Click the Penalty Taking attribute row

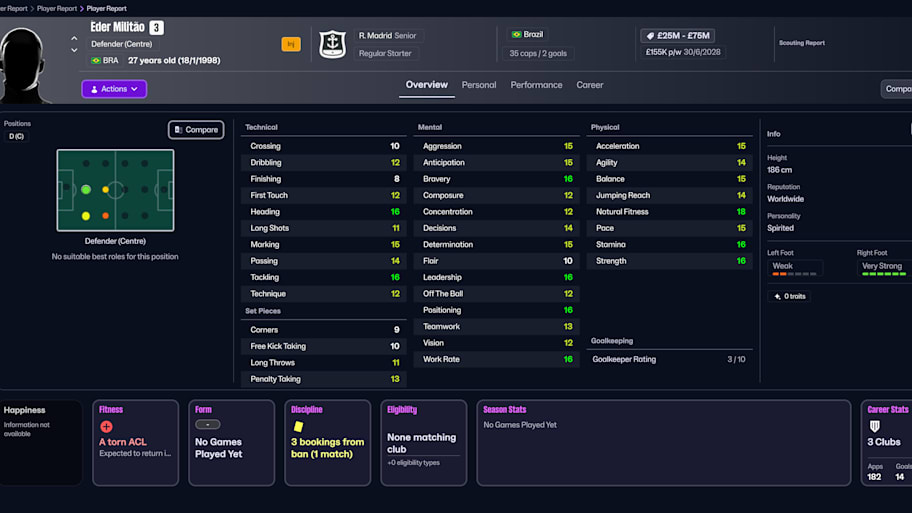pos(324,379)
